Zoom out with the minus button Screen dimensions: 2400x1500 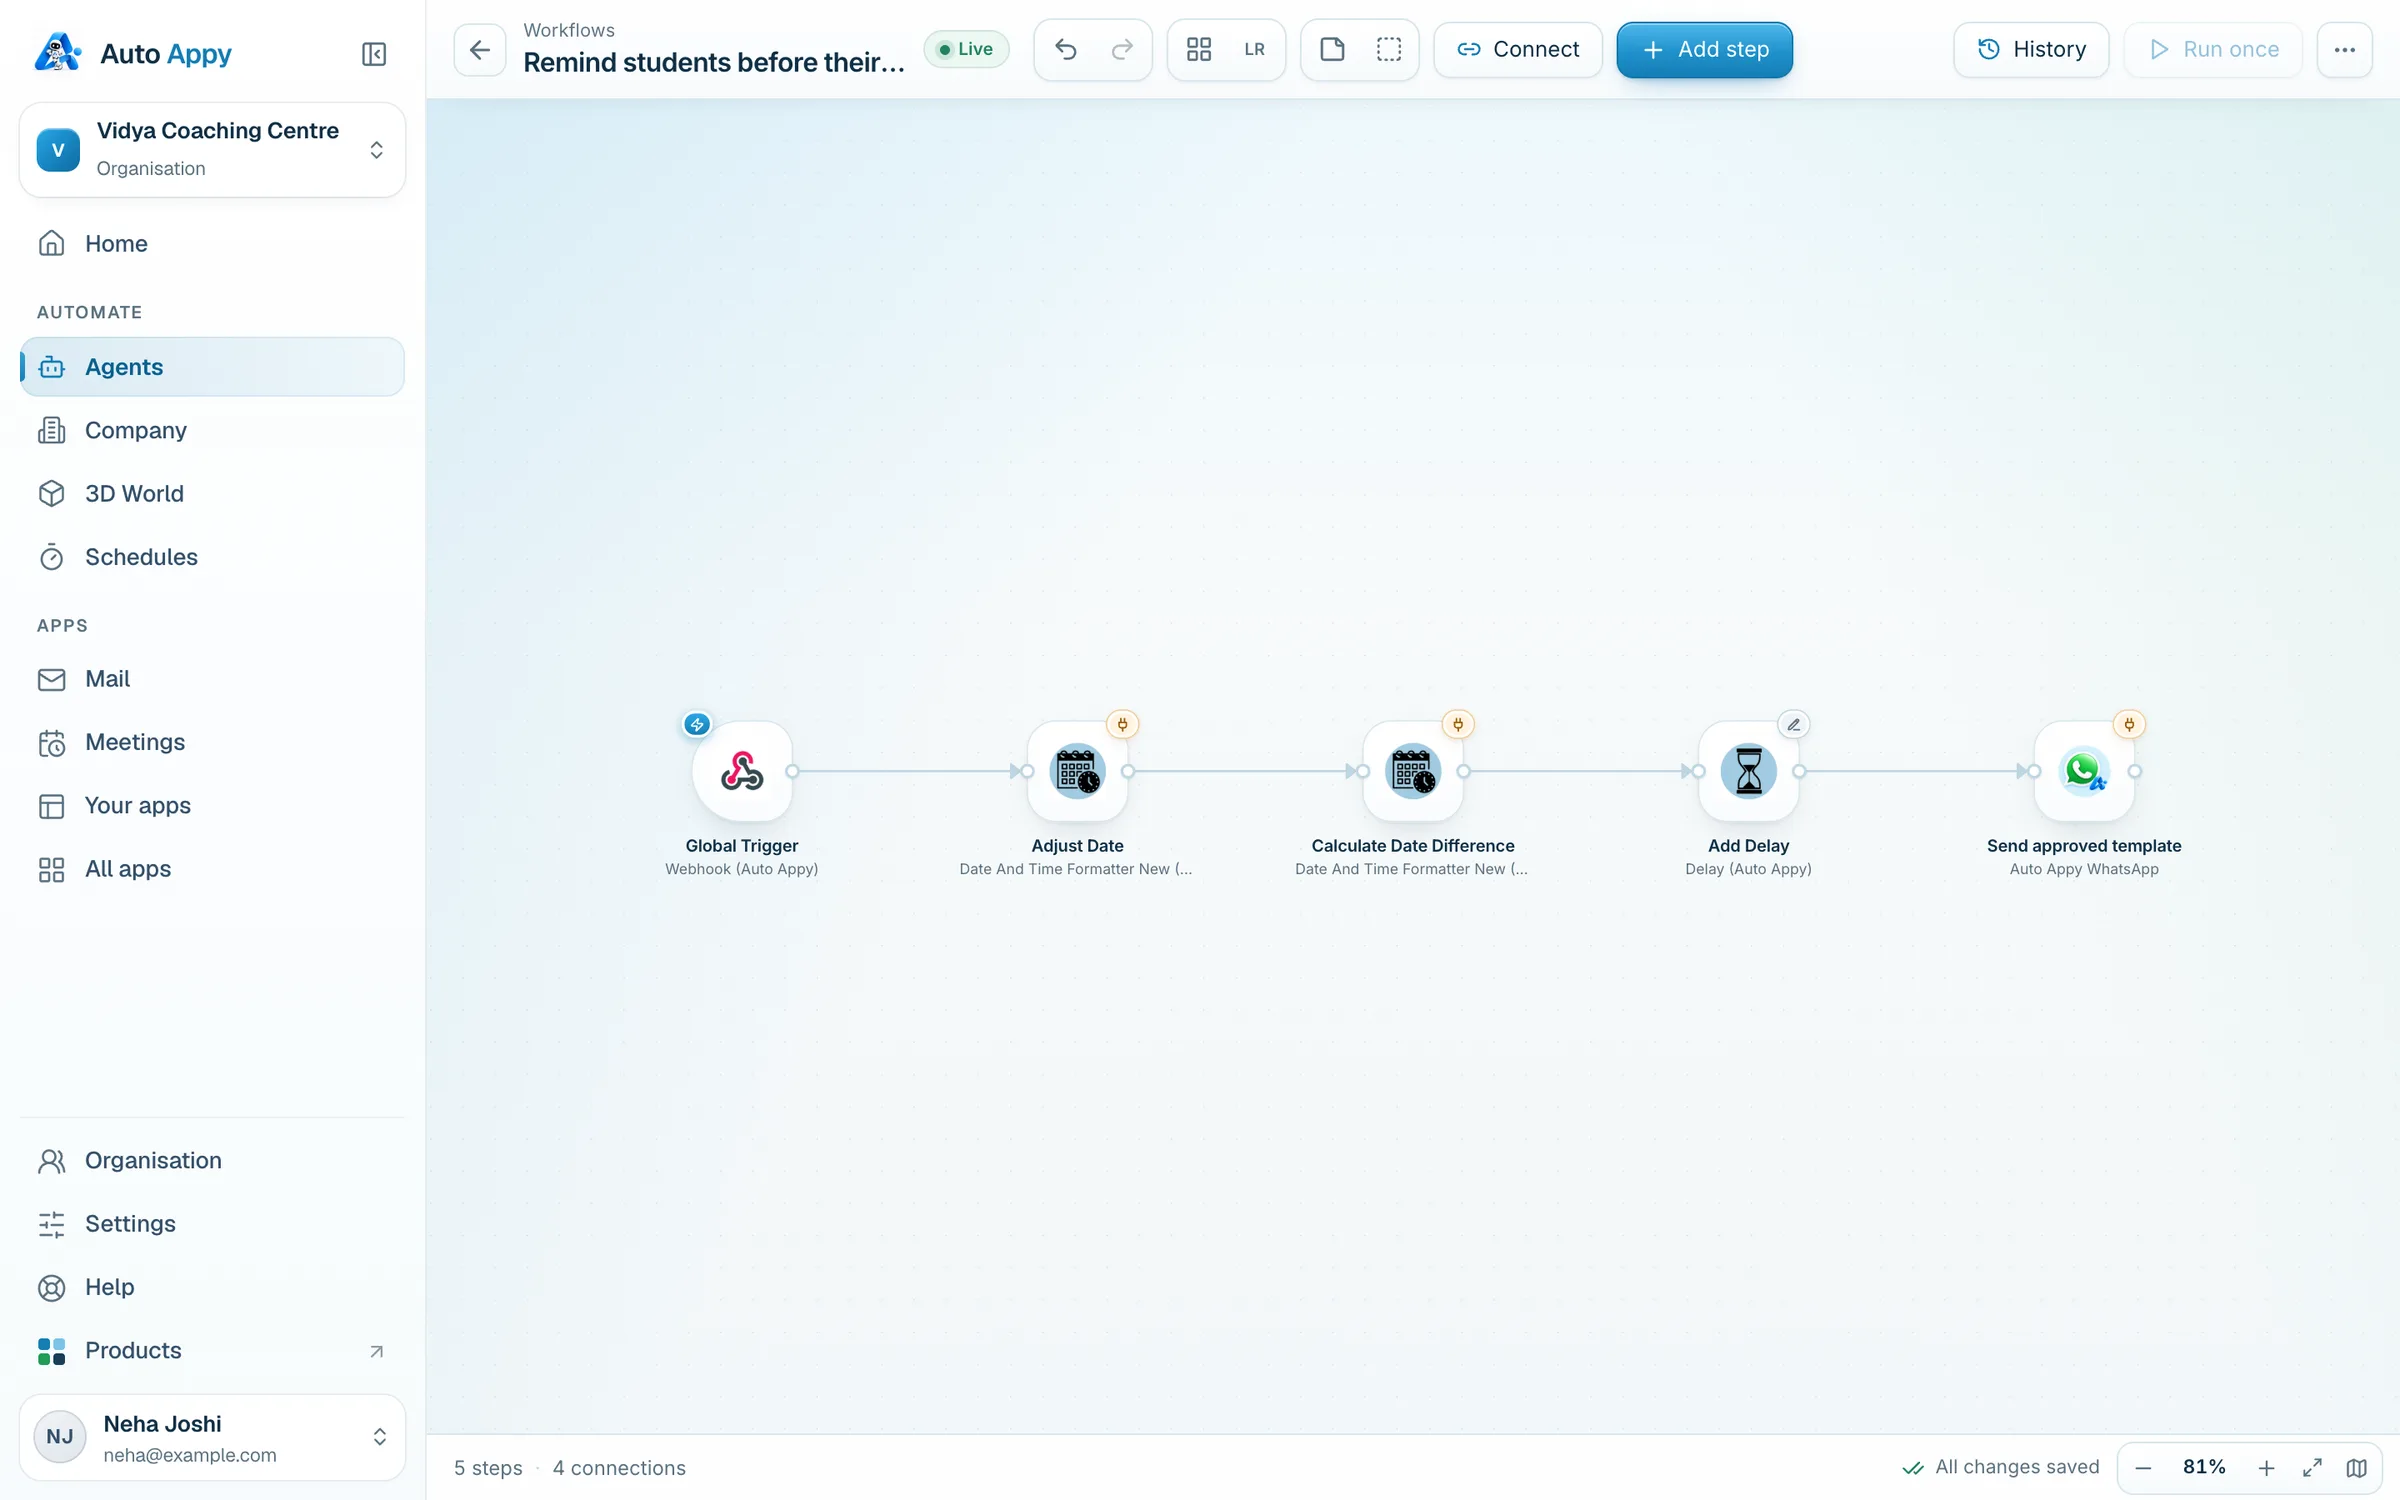click(x=2143, y=1468)
